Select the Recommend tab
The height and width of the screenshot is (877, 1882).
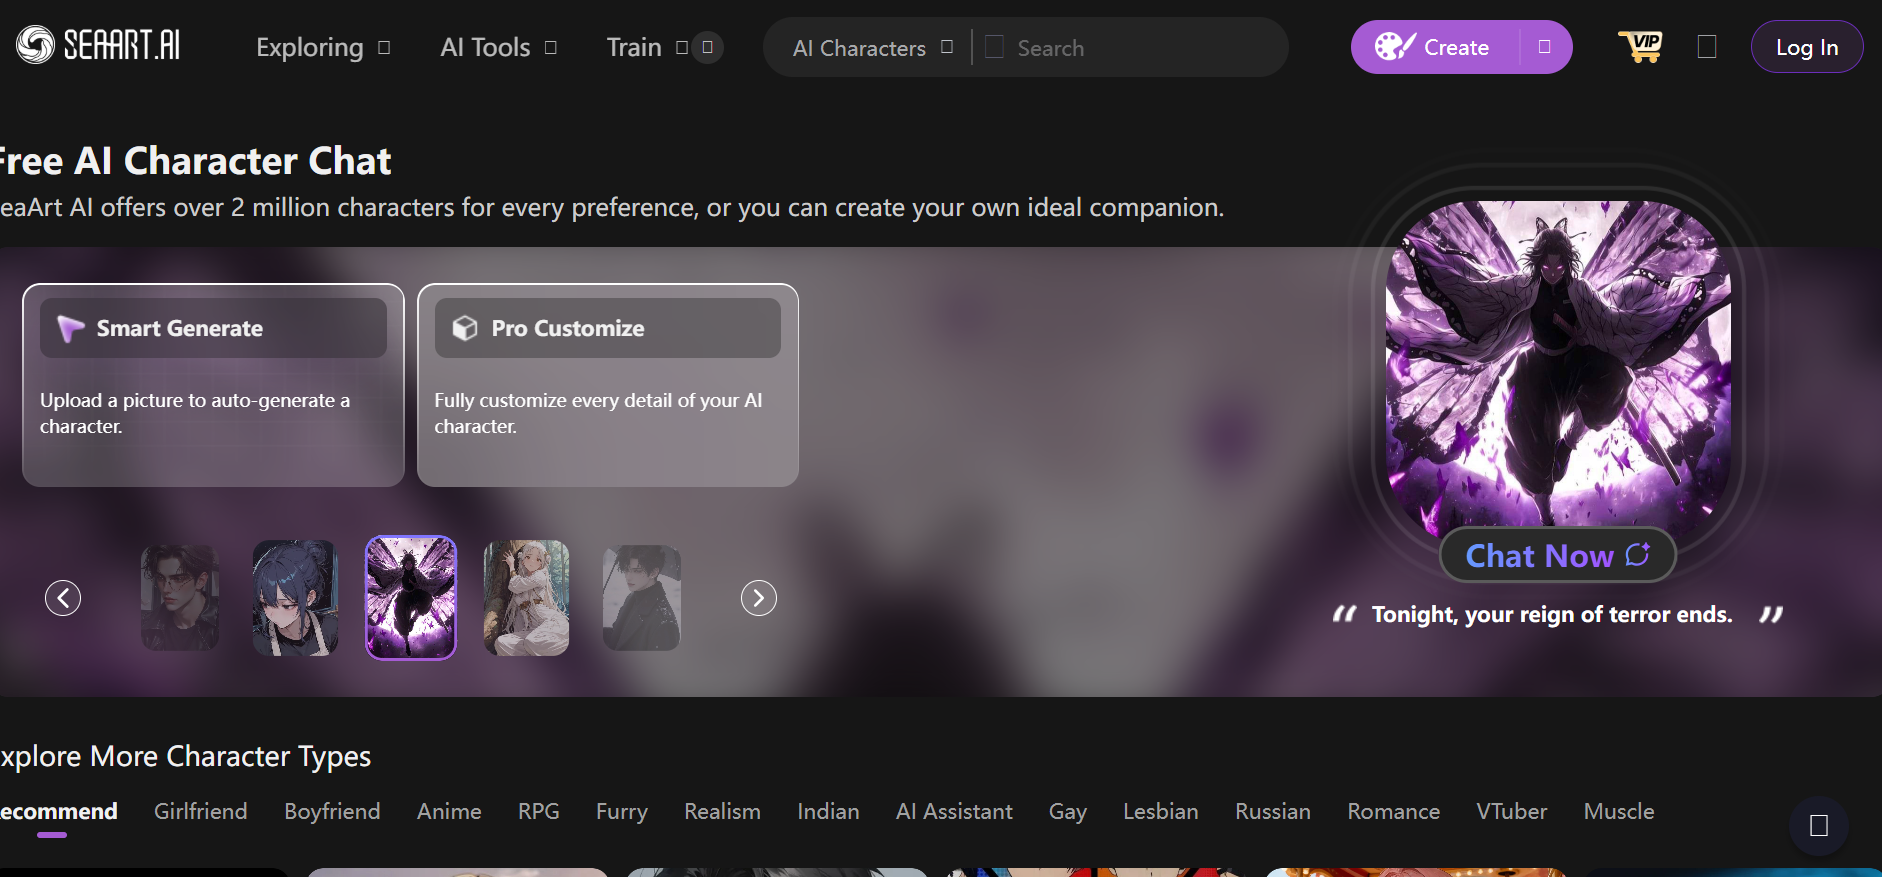coord(58,812)
